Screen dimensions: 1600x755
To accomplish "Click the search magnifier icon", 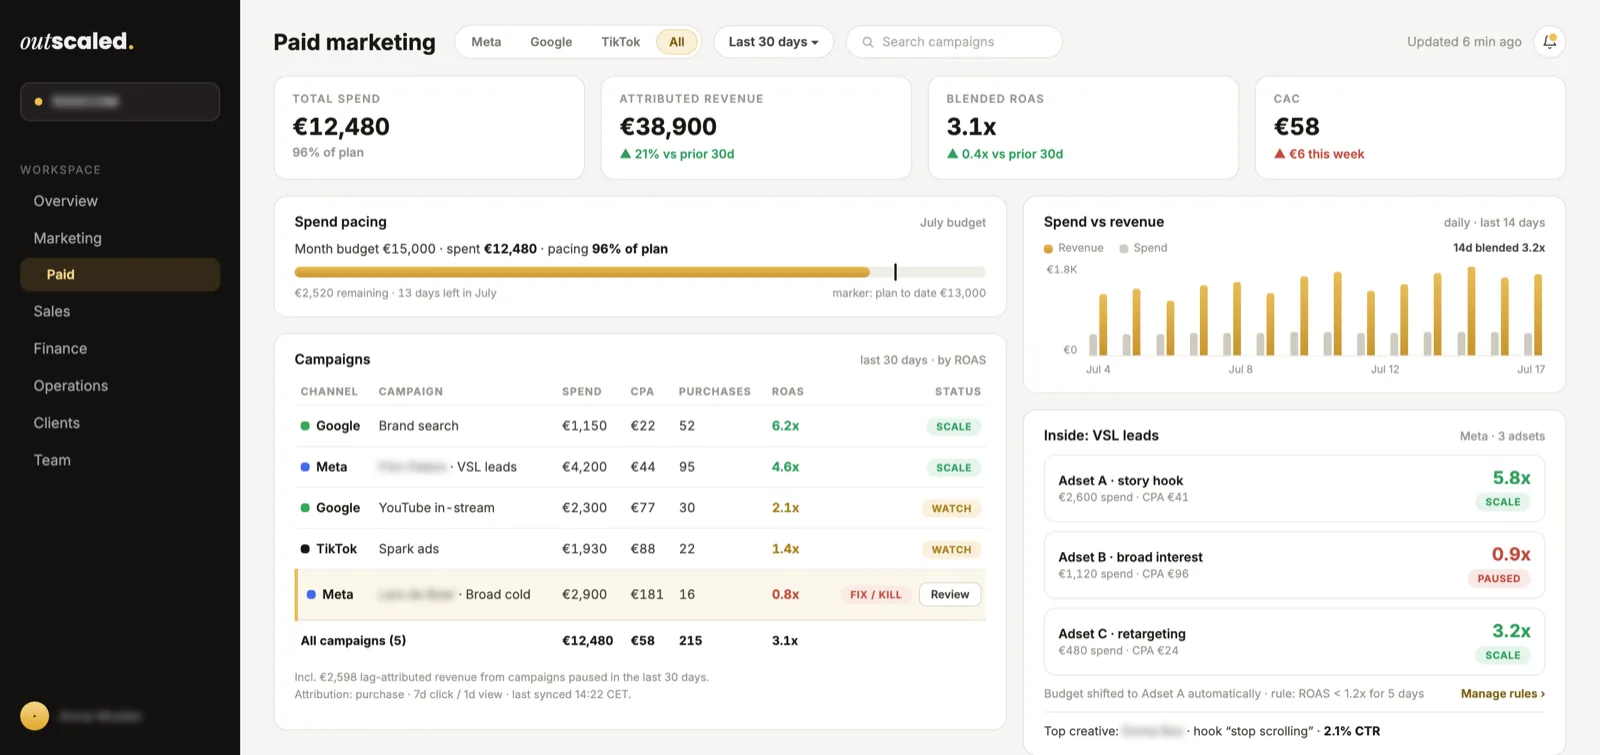I will point(868,42).
